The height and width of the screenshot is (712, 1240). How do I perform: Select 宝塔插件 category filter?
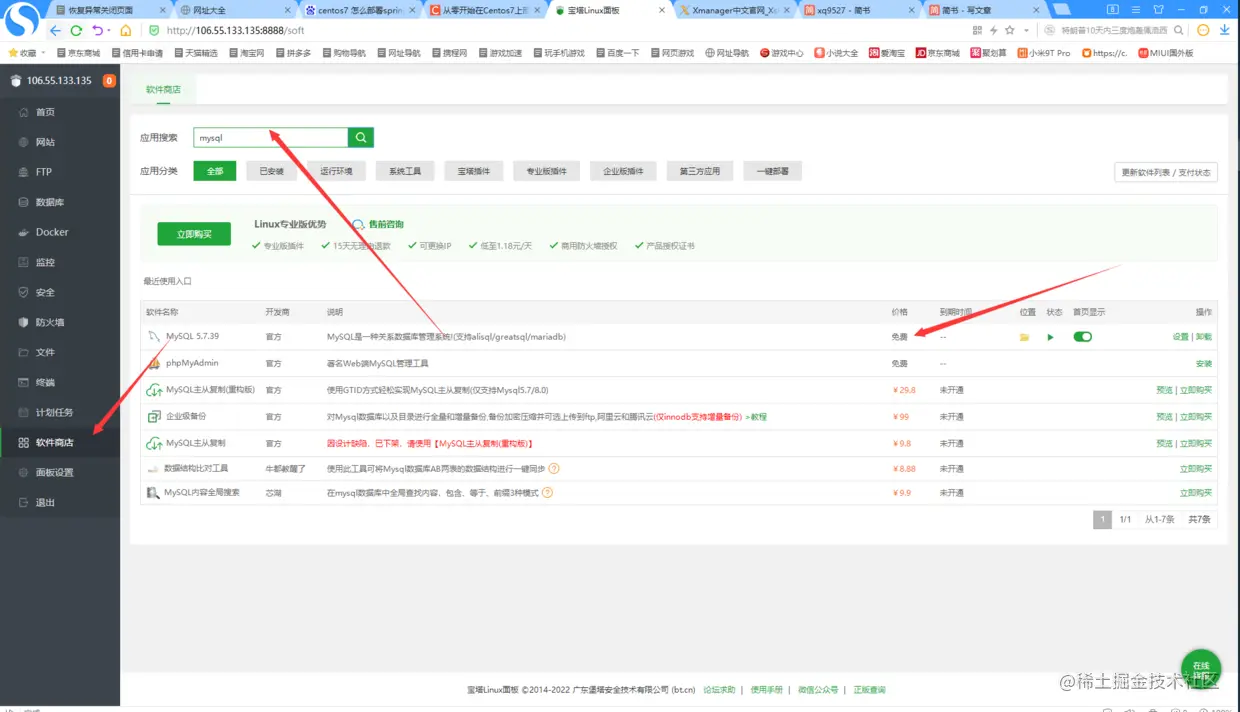pos(474,171)
